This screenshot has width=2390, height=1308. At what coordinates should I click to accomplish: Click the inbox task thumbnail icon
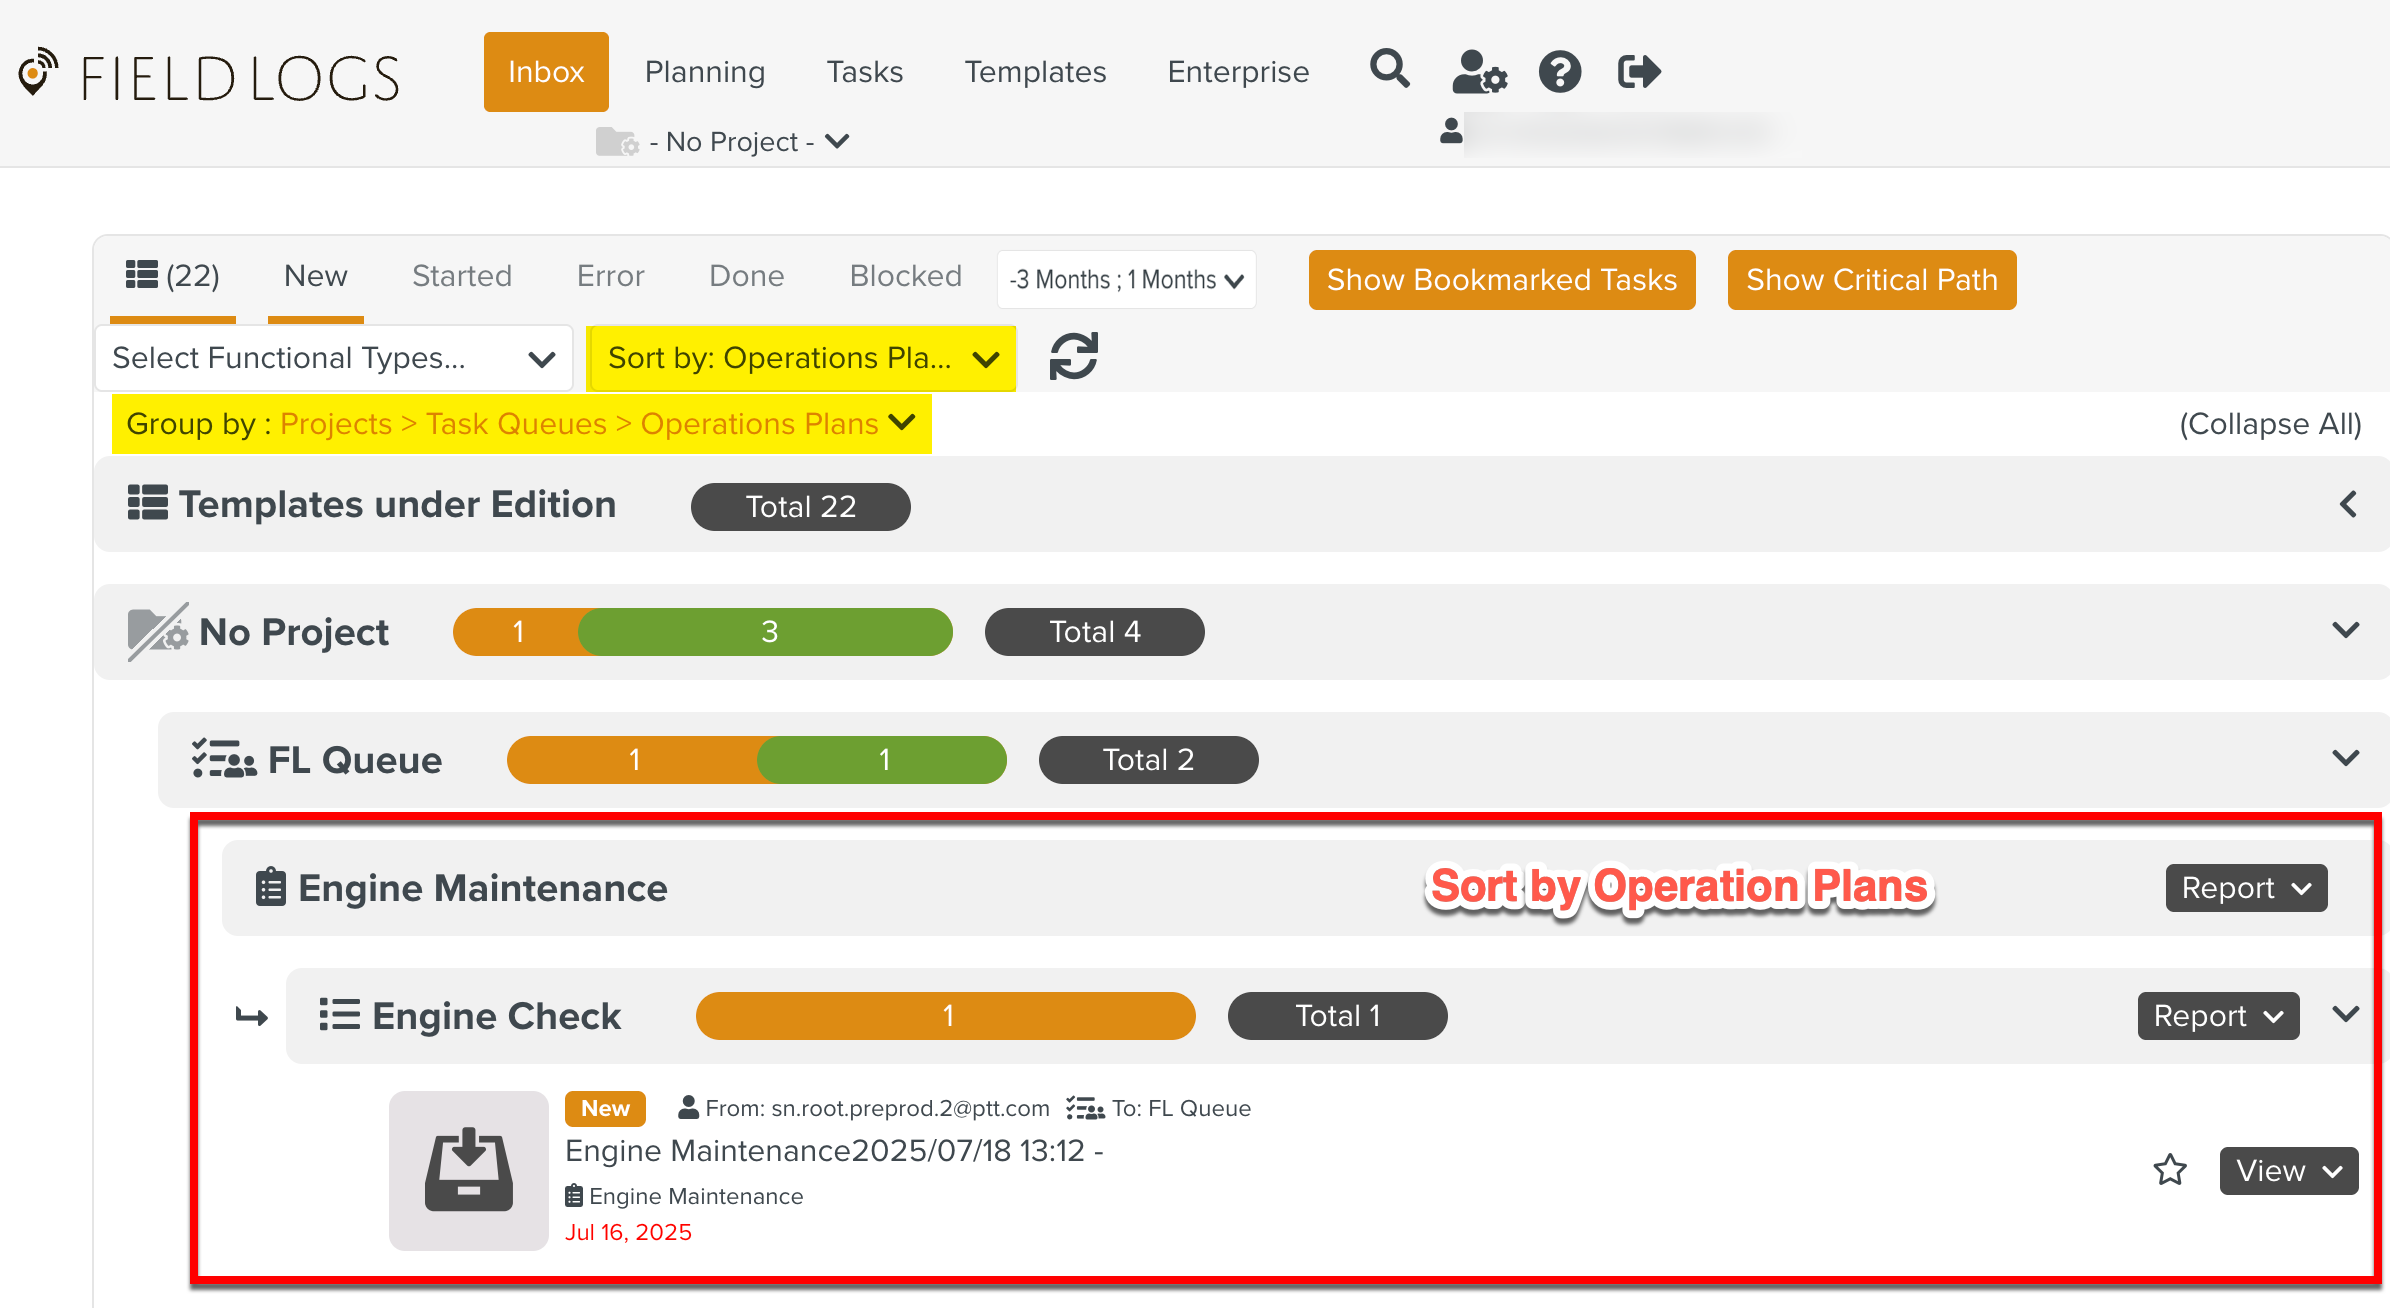pyautogui.click(x=467, y=1170)
